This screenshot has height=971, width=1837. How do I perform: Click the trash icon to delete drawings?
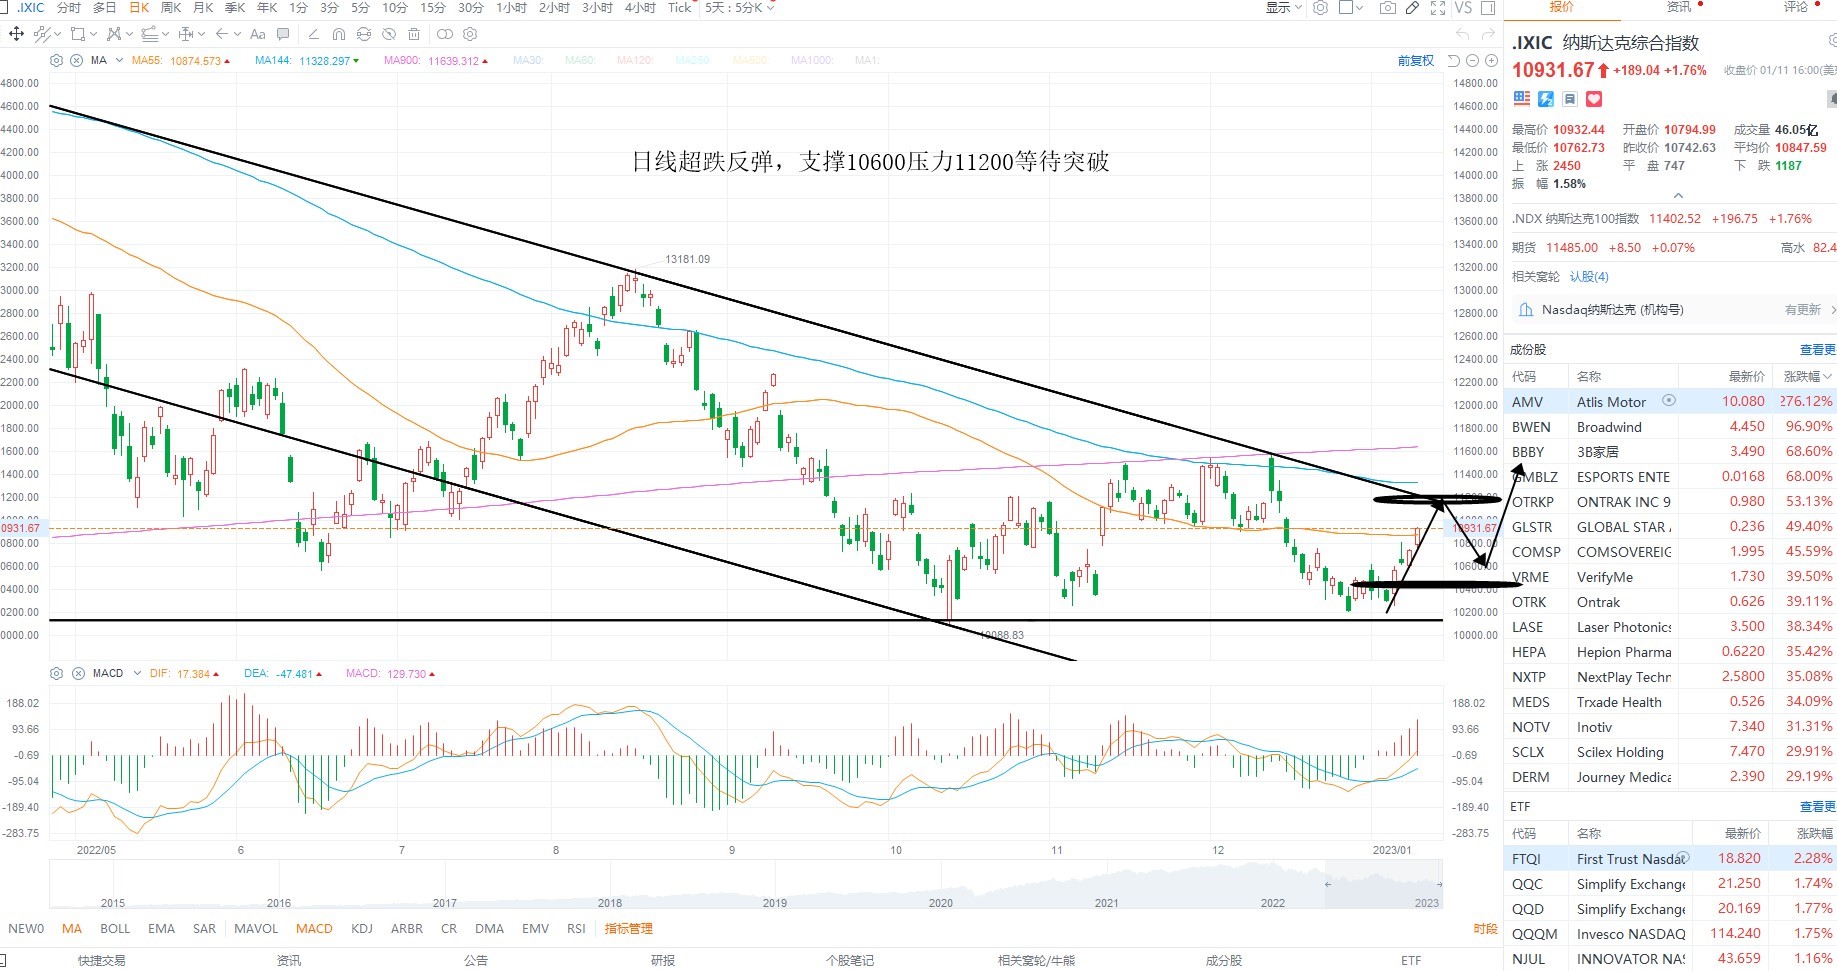pyautogui.click(x=414, y=34)
